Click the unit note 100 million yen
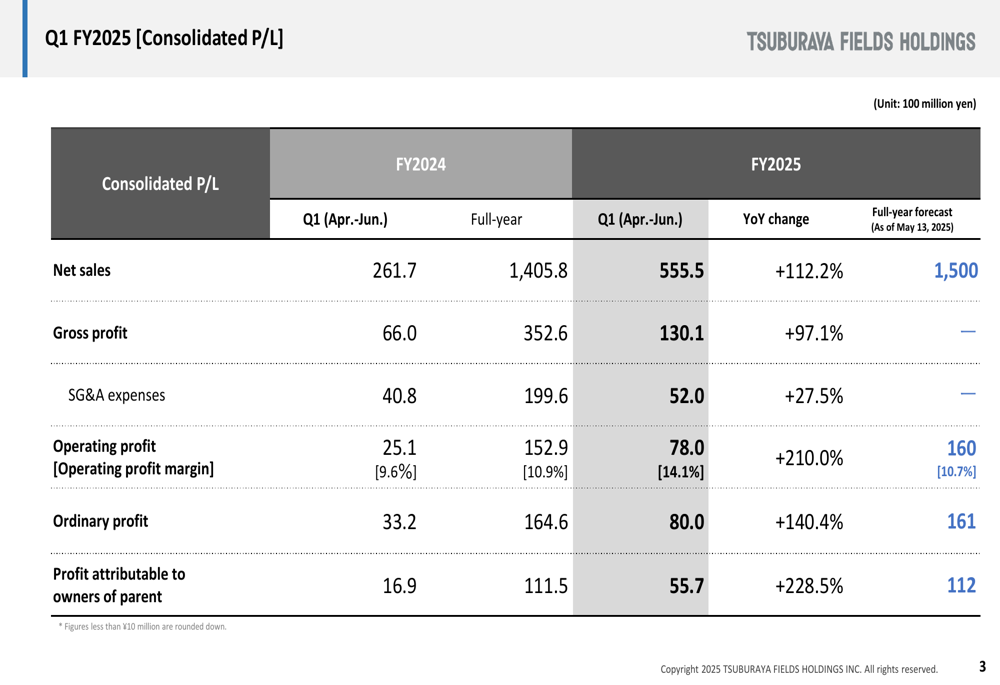Image resolution: width=1000 pixels, height=685 pixels. (x=924, y=103)
